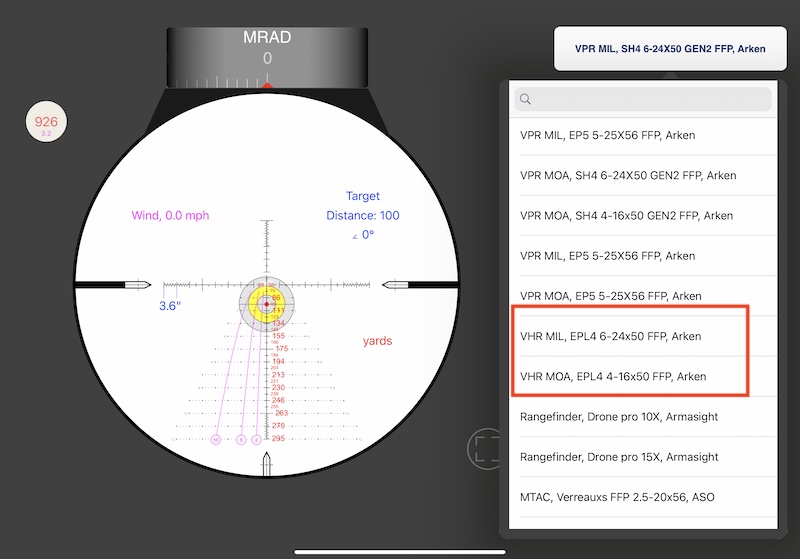Tap the fullscreen frame icon
Screen dimensions: 800x559
click(x=487, y=449)
